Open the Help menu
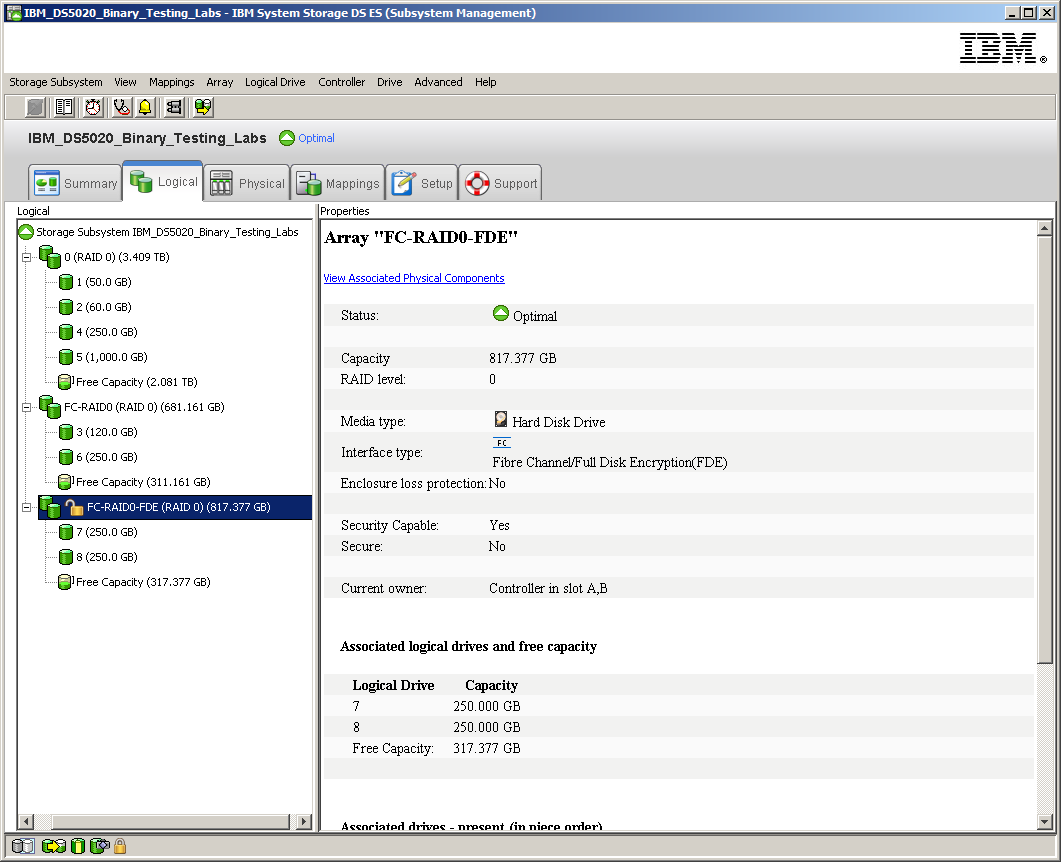This screenshot has width=1061, height=862. [x=485, y=82]
